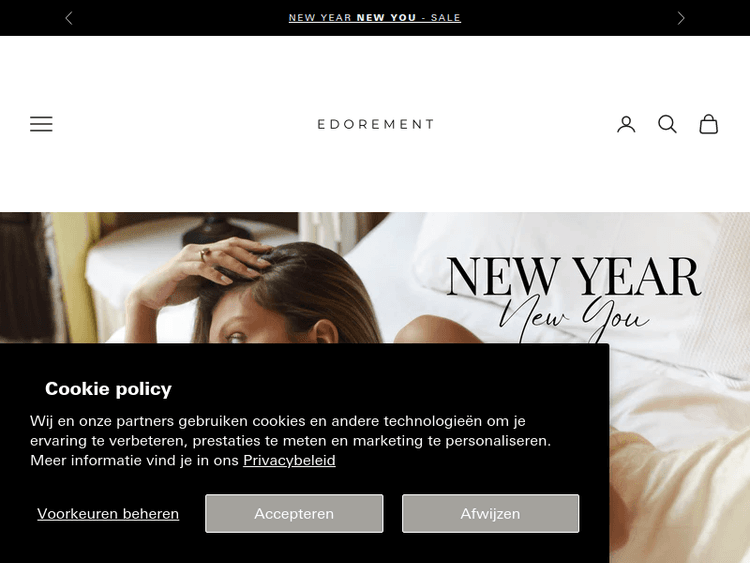Select the NEW YEAR headline on banner
750x563 pixels.
pos(574,276)
